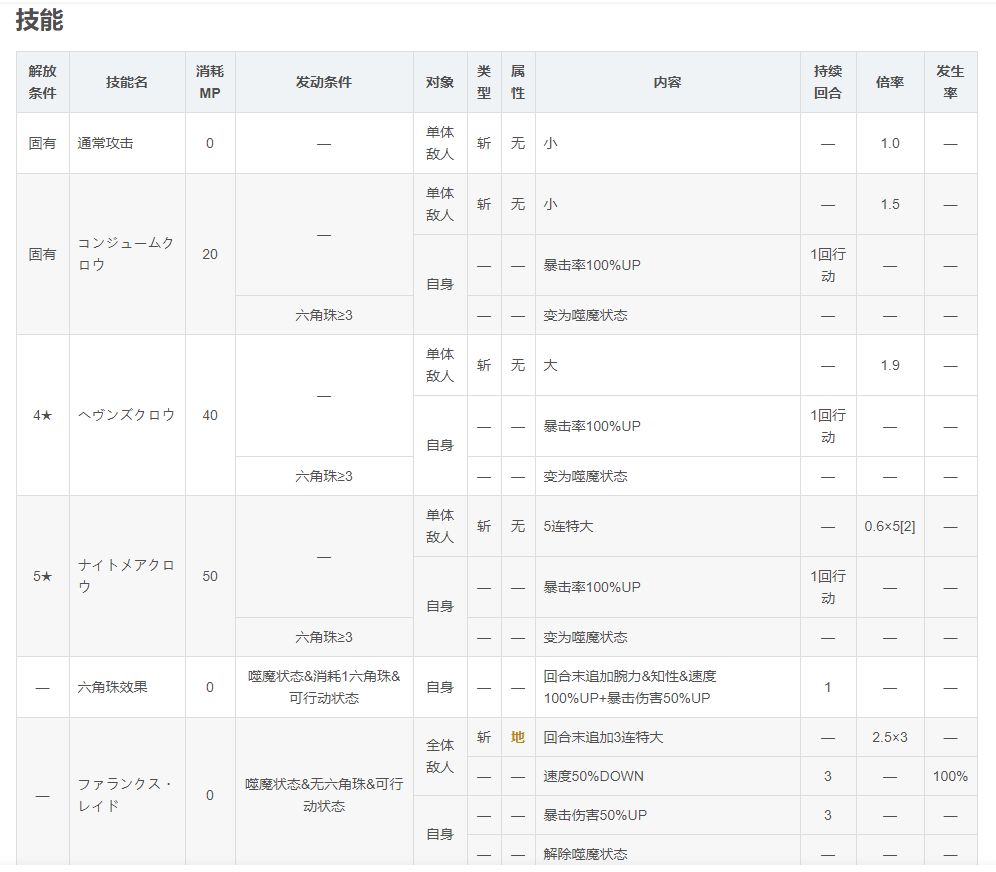Select the 对象 column header

[440, 82]
